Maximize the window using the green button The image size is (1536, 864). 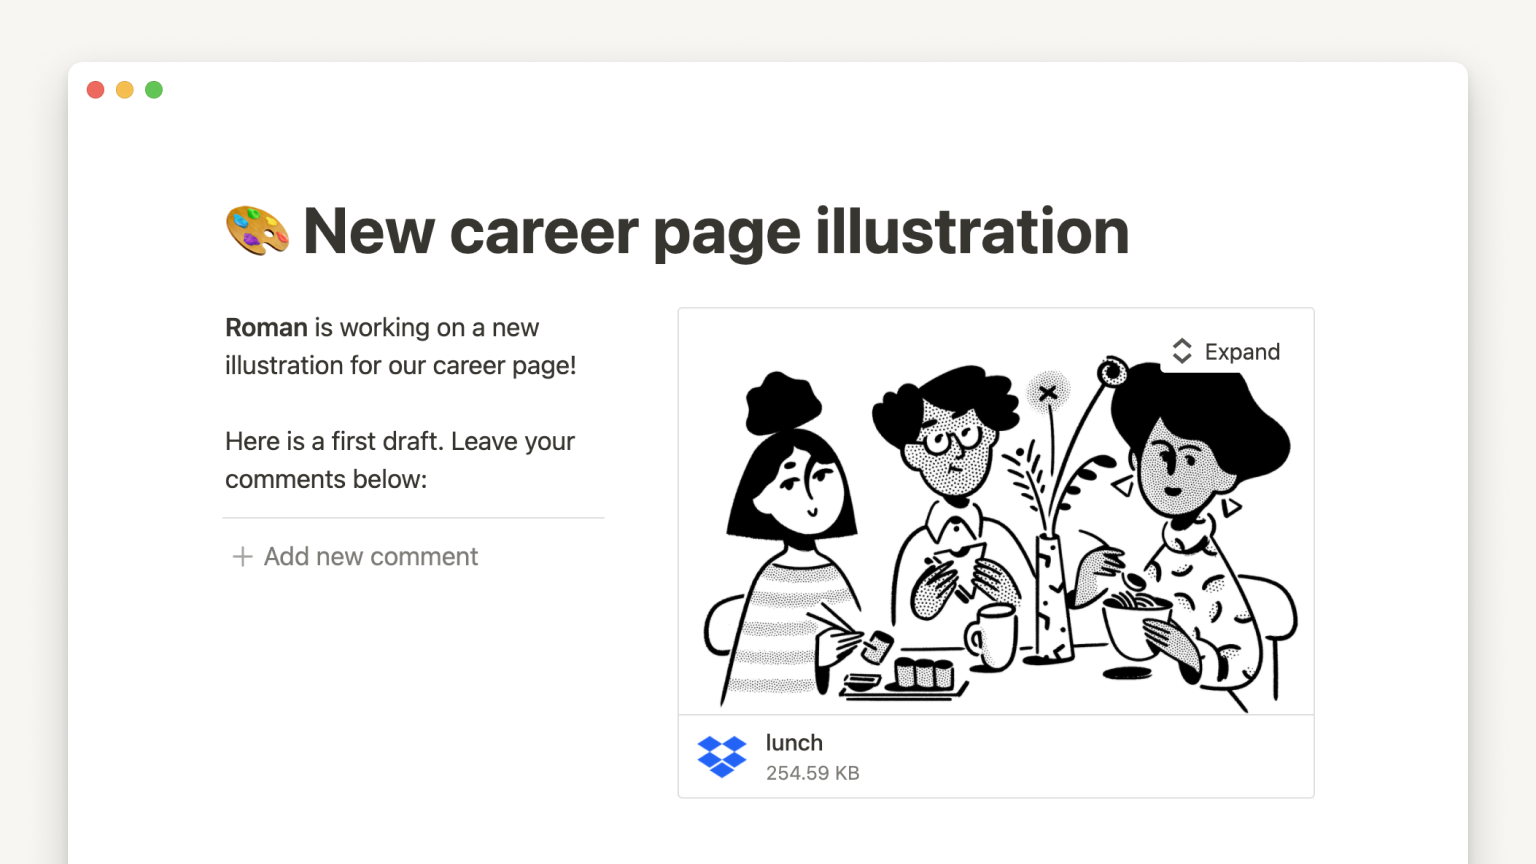(x=154, y=90)
